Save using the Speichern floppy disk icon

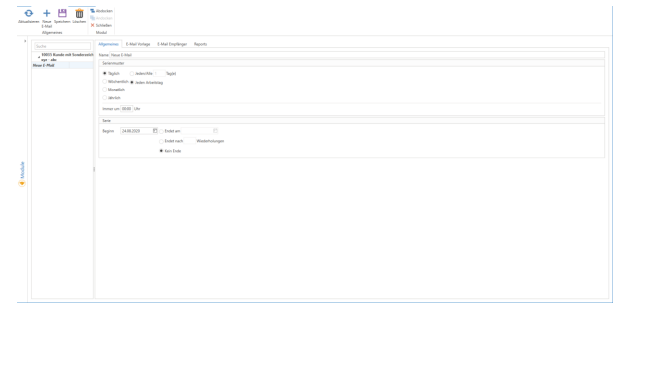tap(62, 13)
